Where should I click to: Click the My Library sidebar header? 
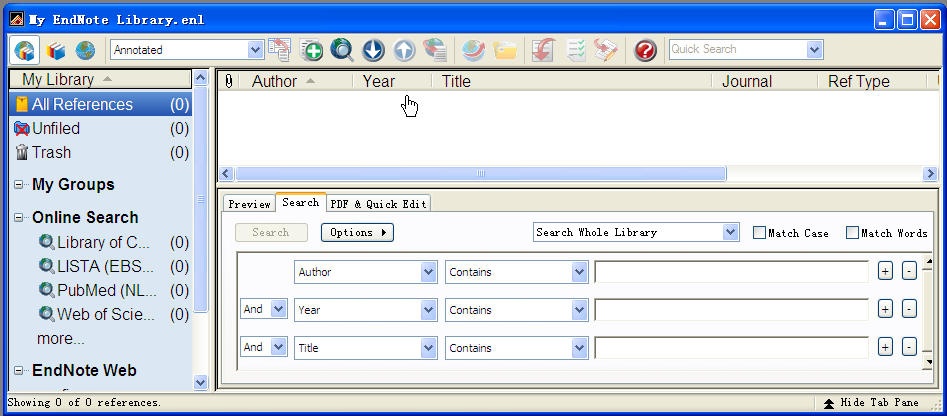click(100, 79)
